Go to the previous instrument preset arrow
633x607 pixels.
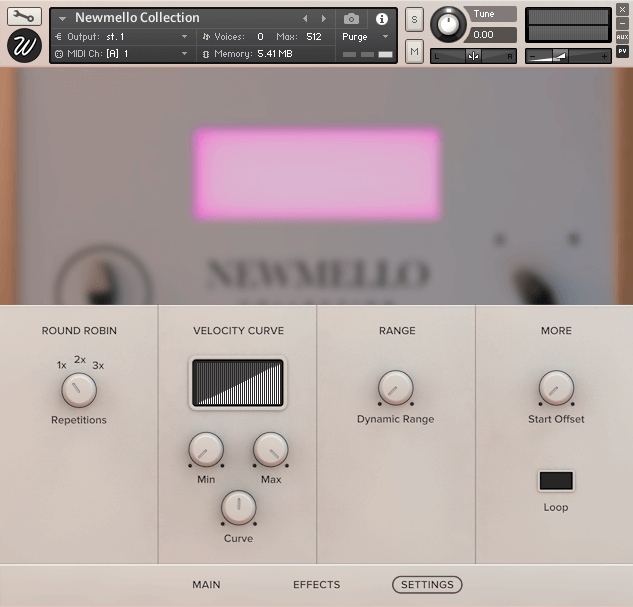pos(305,19)
